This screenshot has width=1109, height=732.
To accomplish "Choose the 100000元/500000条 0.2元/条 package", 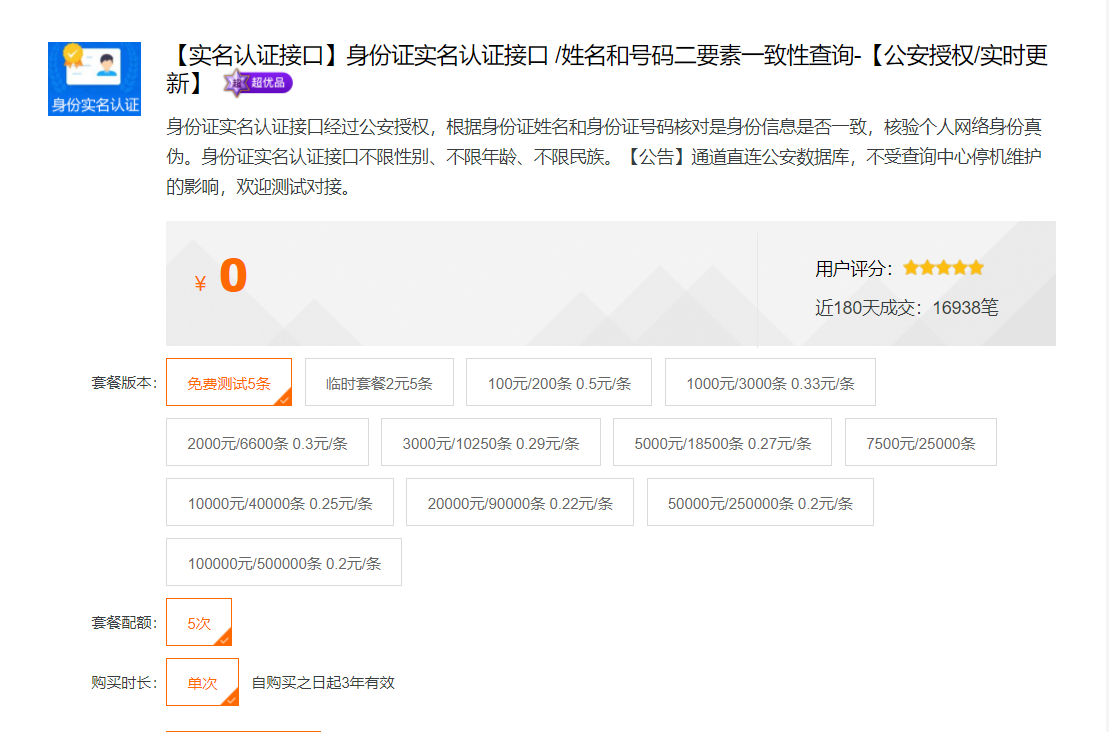I will tap(284, 562).
